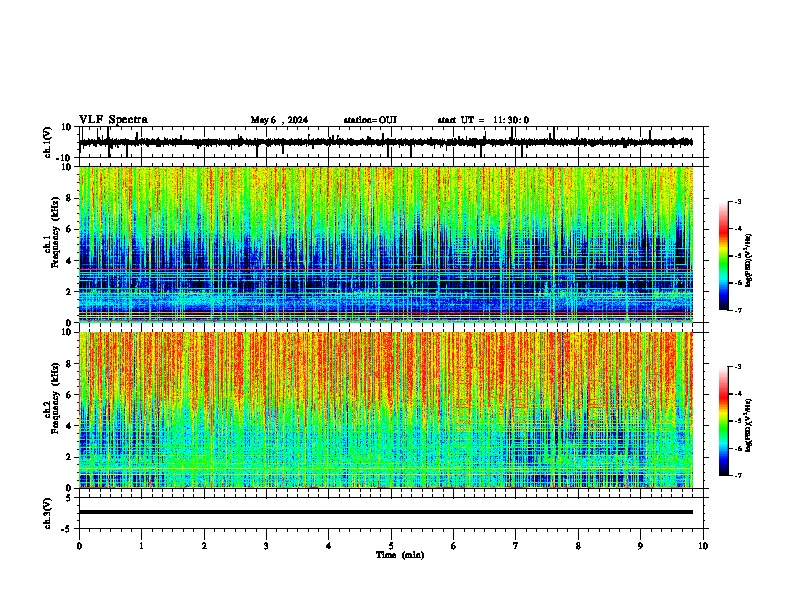The height and width of the screenshot is (612, 792).
Task: Click the time axis tick label "5"
Action: tap(391, 546)
